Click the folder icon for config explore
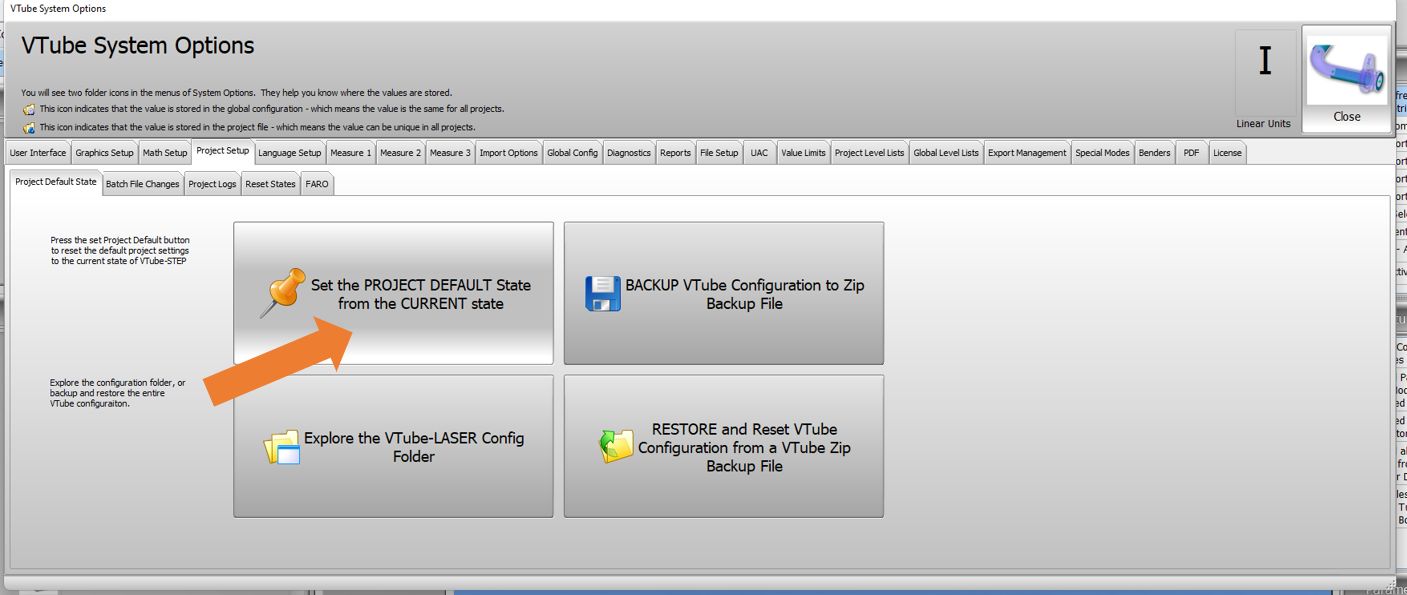This screenshot has width=1407, height=595. 282,447
